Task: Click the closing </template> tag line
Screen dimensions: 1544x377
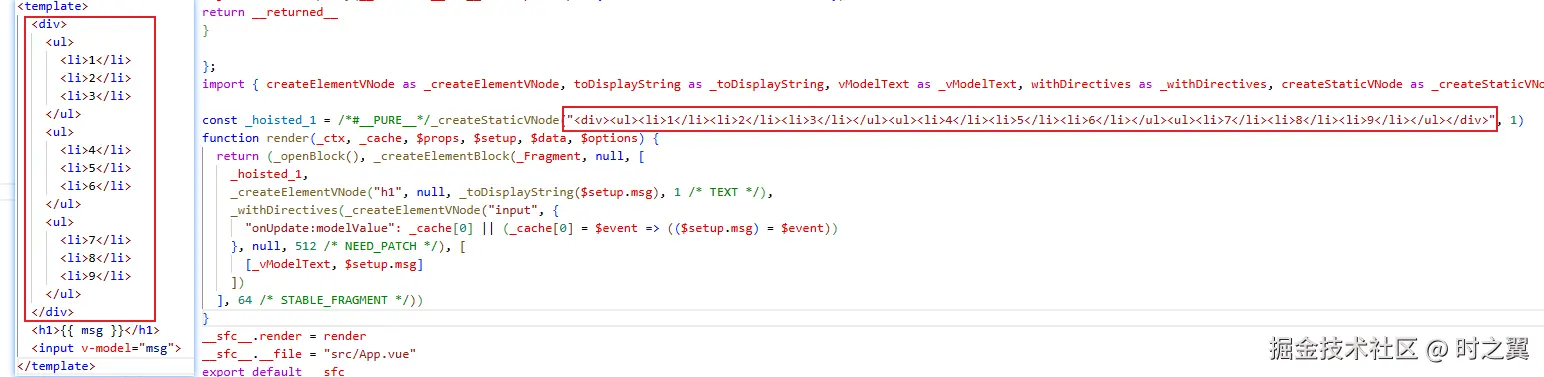Action: [x=56, y=366]
